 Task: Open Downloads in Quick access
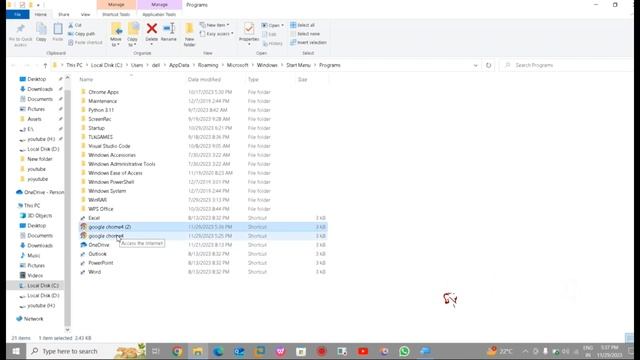click(40, 89)
